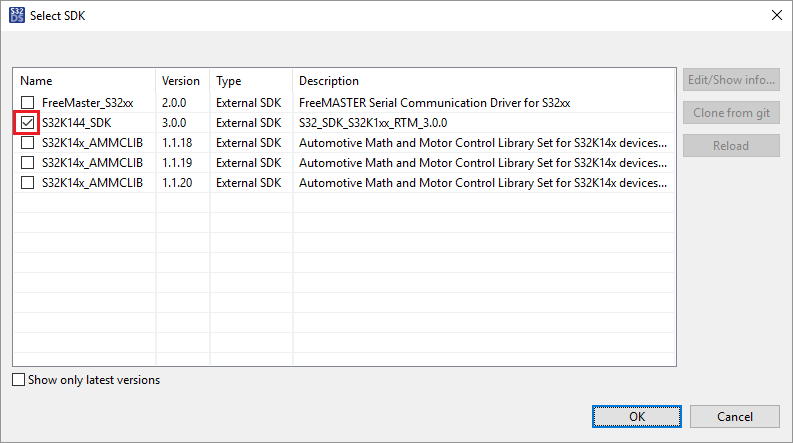
Task: Click the S32DS icon in title bar
Action: click(x=15, y=15)
